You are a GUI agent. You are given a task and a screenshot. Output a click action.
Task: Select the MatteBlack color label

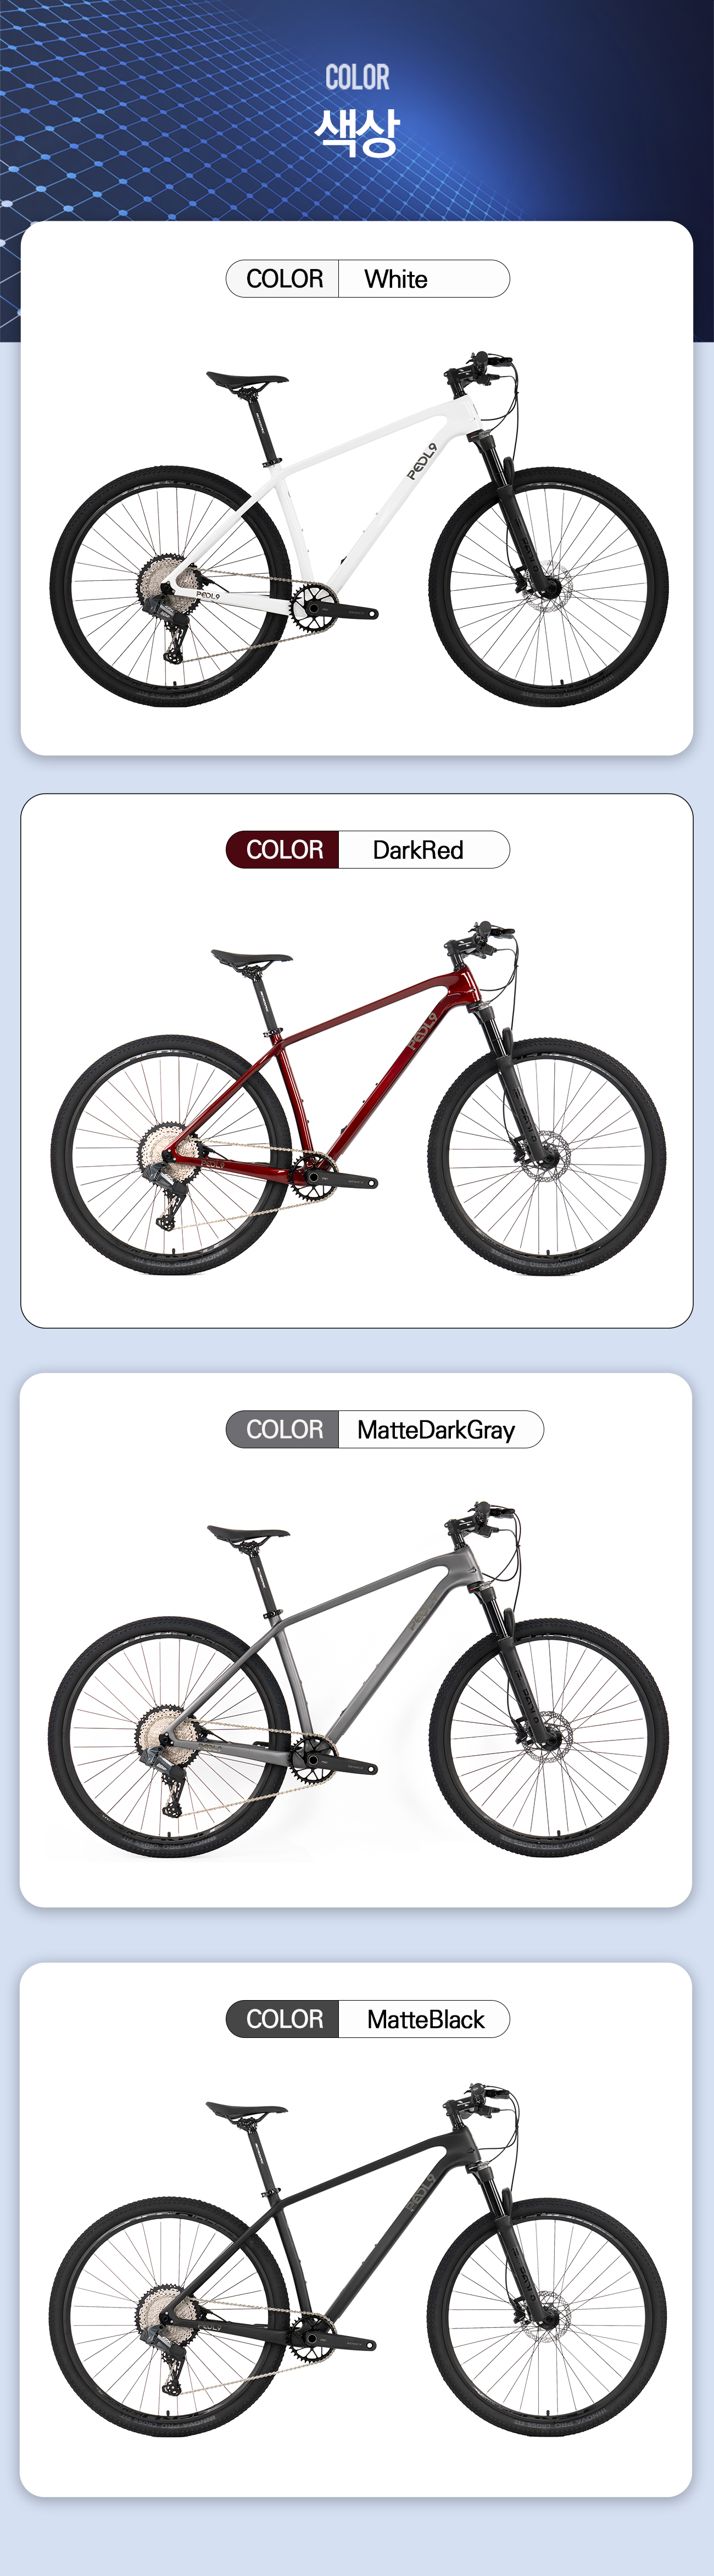click(x=425, y=2020)
